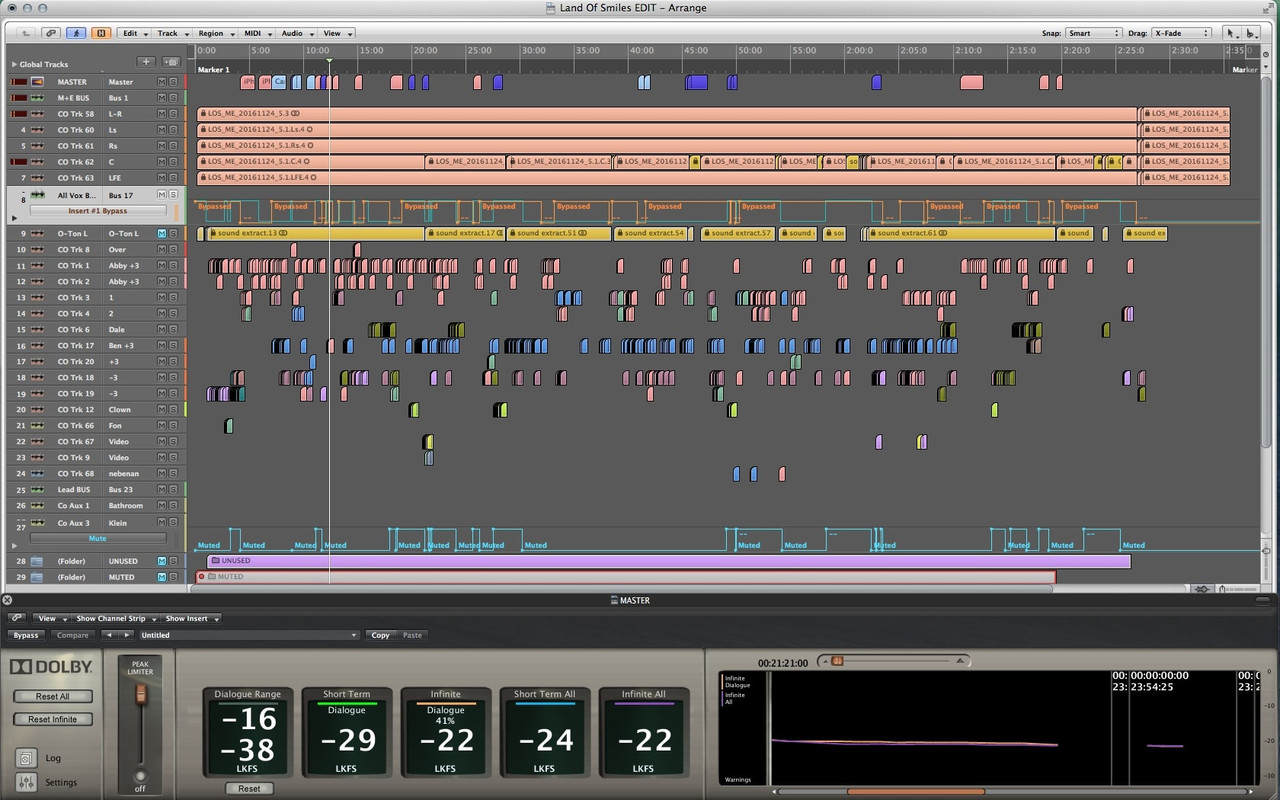
Task: Click the O-Ton L track icon
Action: [38, 233]
